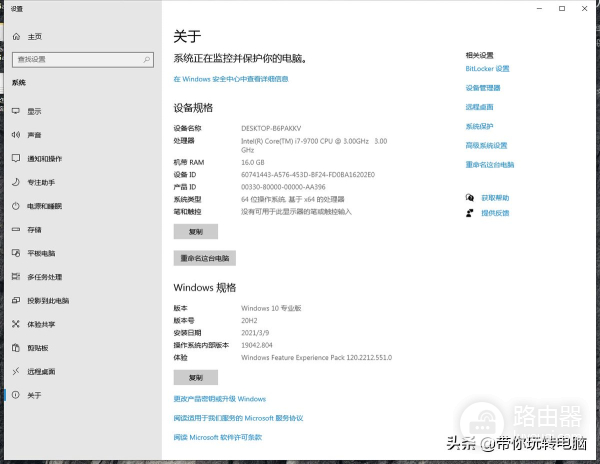Open the 系统保护 System protection link
The image size is (600, 464).
point(479,126)
